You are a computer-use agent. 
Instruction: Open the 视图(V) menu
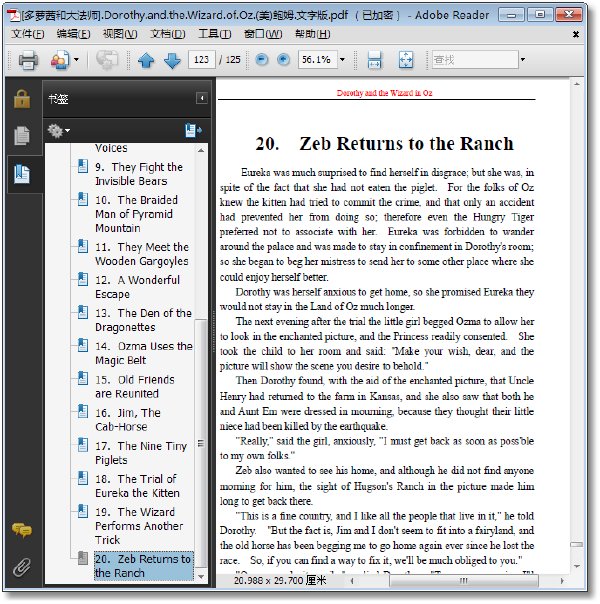120,34
